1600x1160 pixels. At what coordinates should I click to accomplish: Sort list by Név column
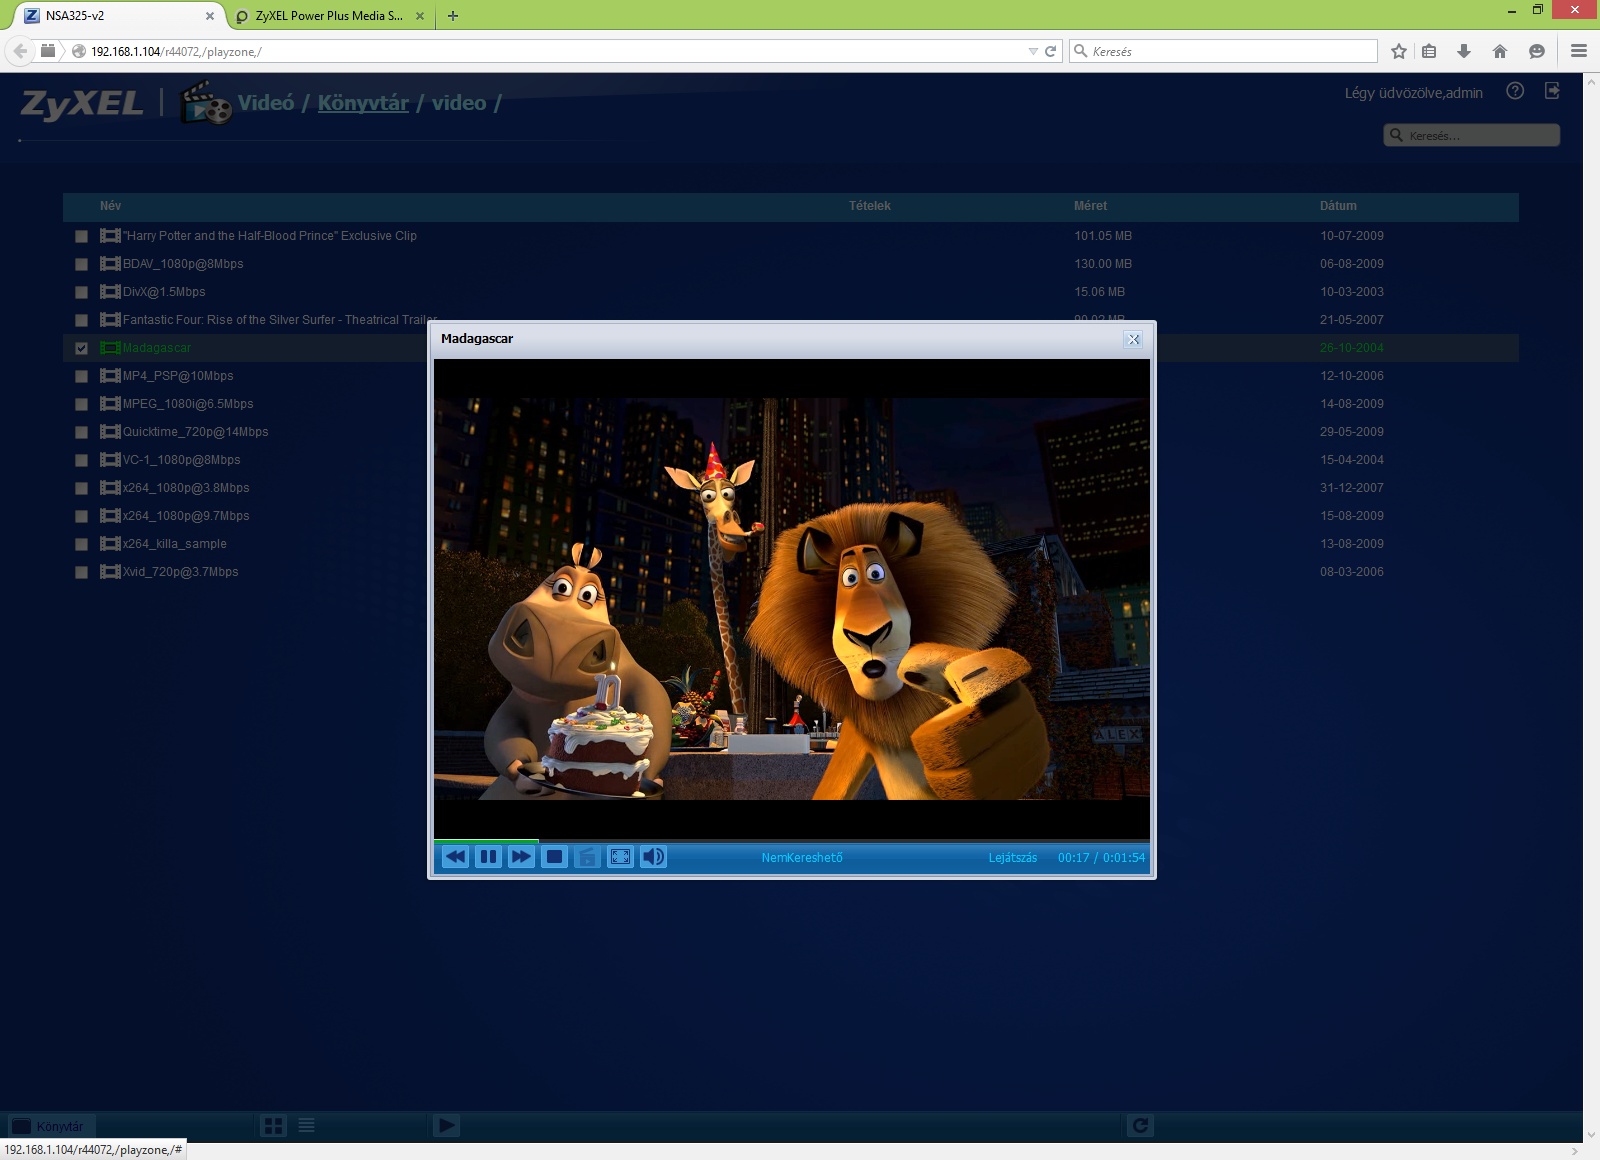click(110, 206)
